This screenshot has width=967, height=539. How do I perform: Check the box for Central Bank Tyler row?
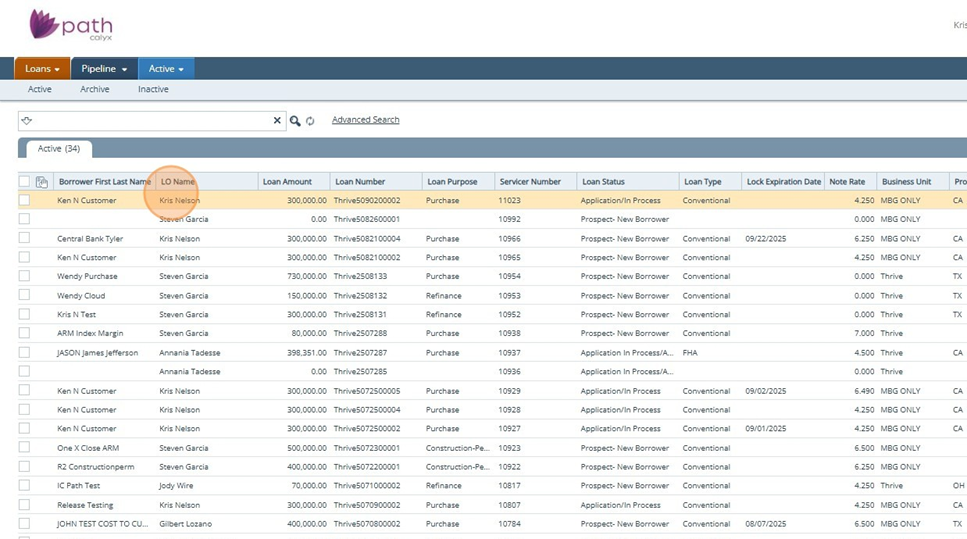24,238
